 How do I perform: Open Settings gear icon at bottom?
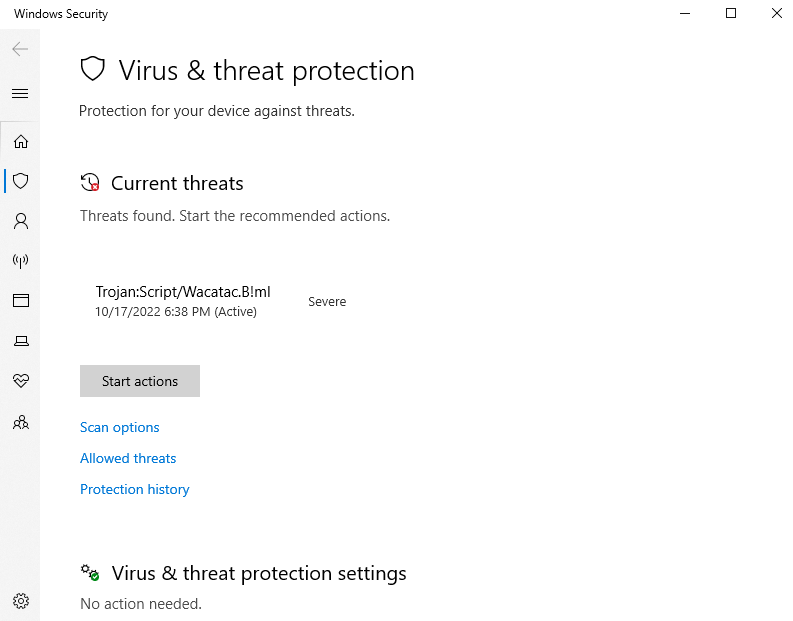(x=21, y=601)
